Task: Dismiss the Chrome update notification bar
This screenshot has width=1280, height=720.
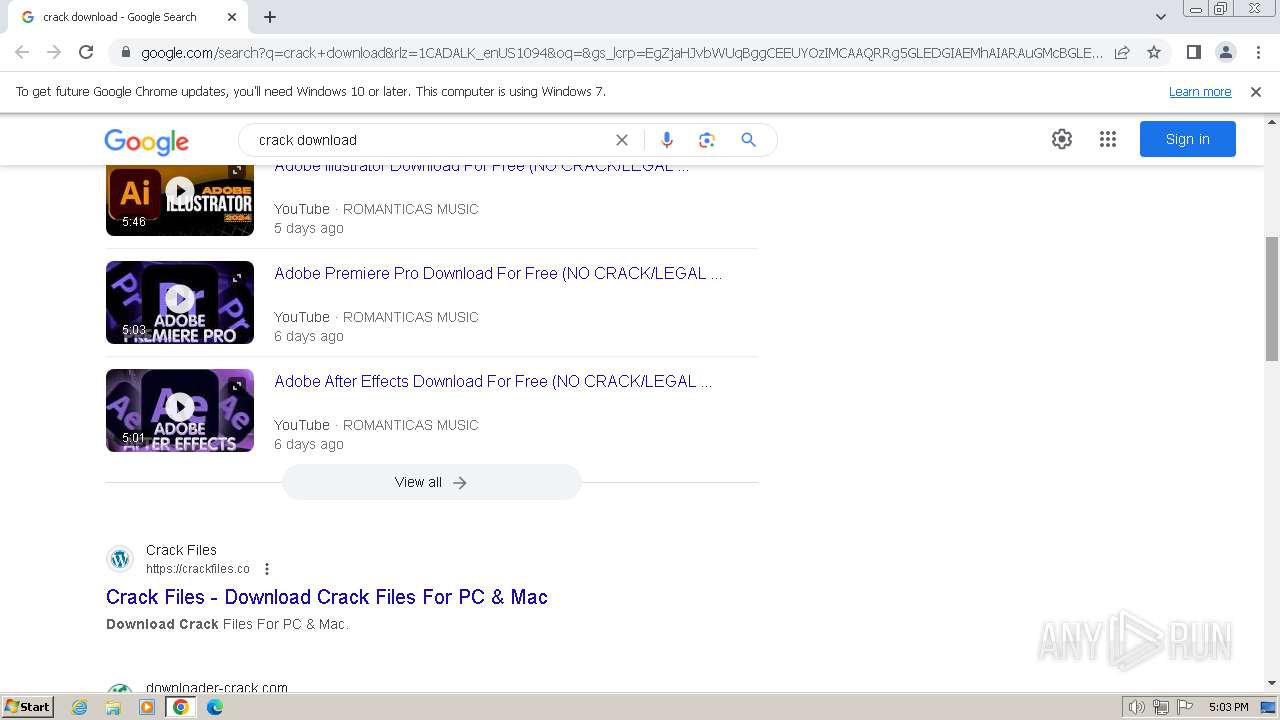Action: tap(1256, 91)
